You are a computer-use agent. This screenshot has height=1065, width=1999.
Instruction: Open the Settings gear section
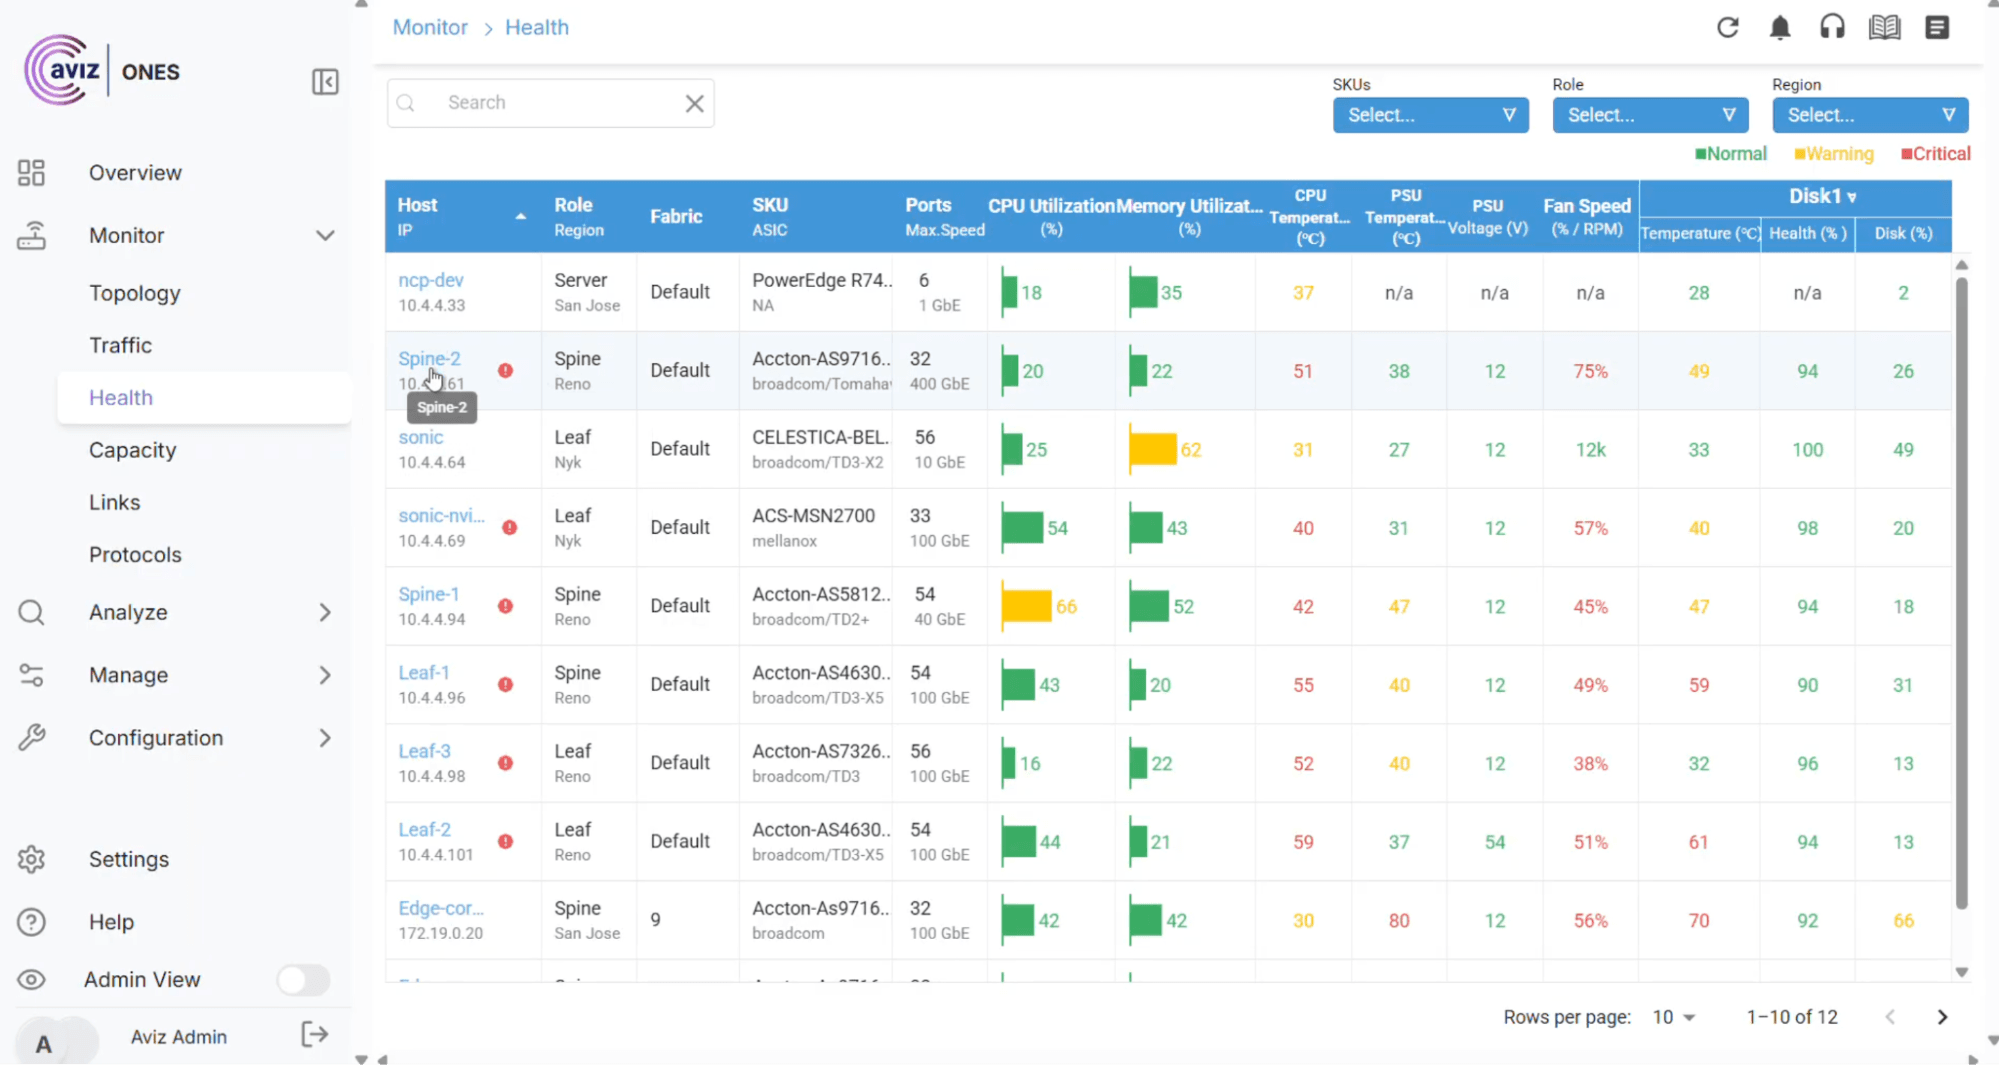click(128, 859)
